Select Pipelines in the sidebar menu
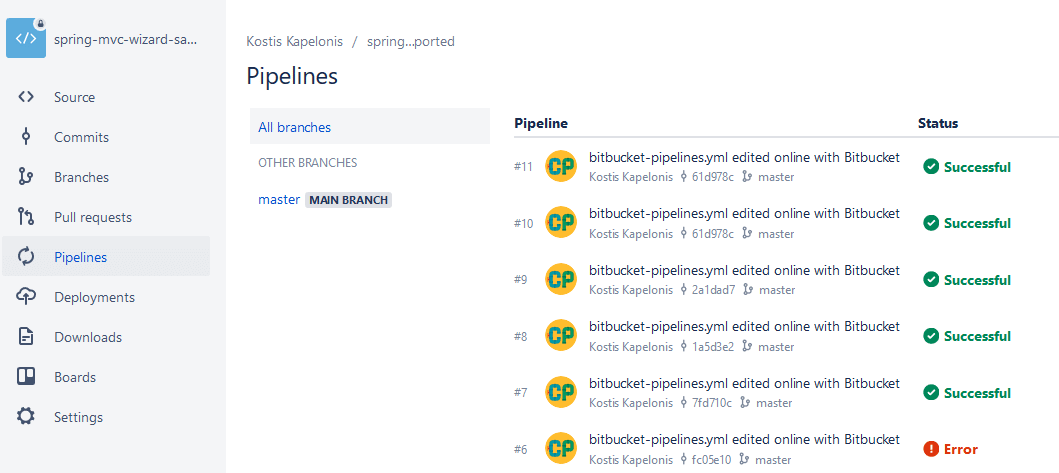Image resolution: width=1059 pixels, height=473 pixels. 80,257
